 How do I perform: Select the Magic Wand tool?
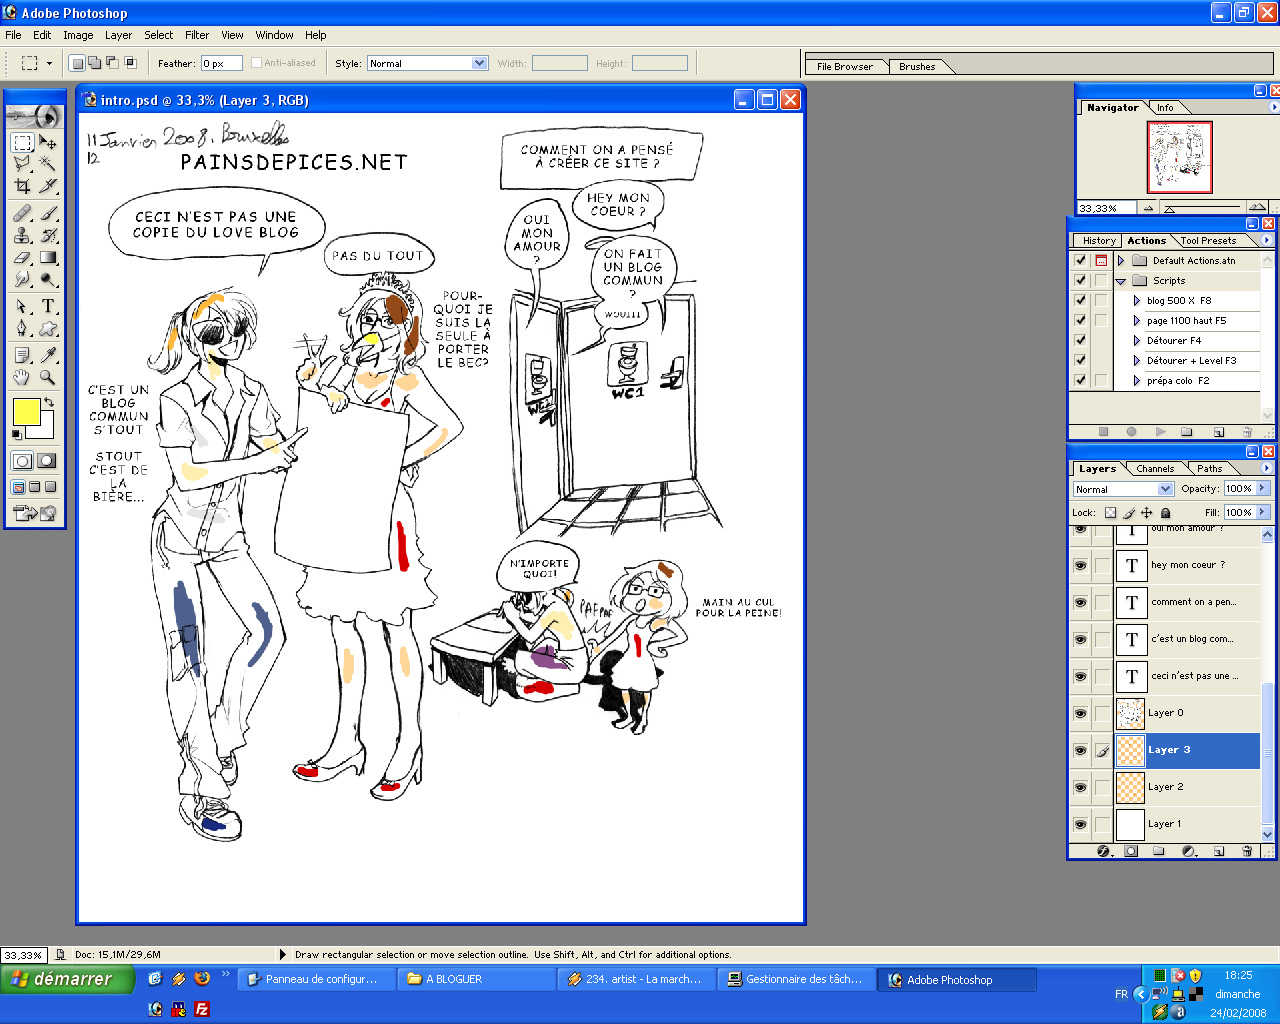pos(47,164)
